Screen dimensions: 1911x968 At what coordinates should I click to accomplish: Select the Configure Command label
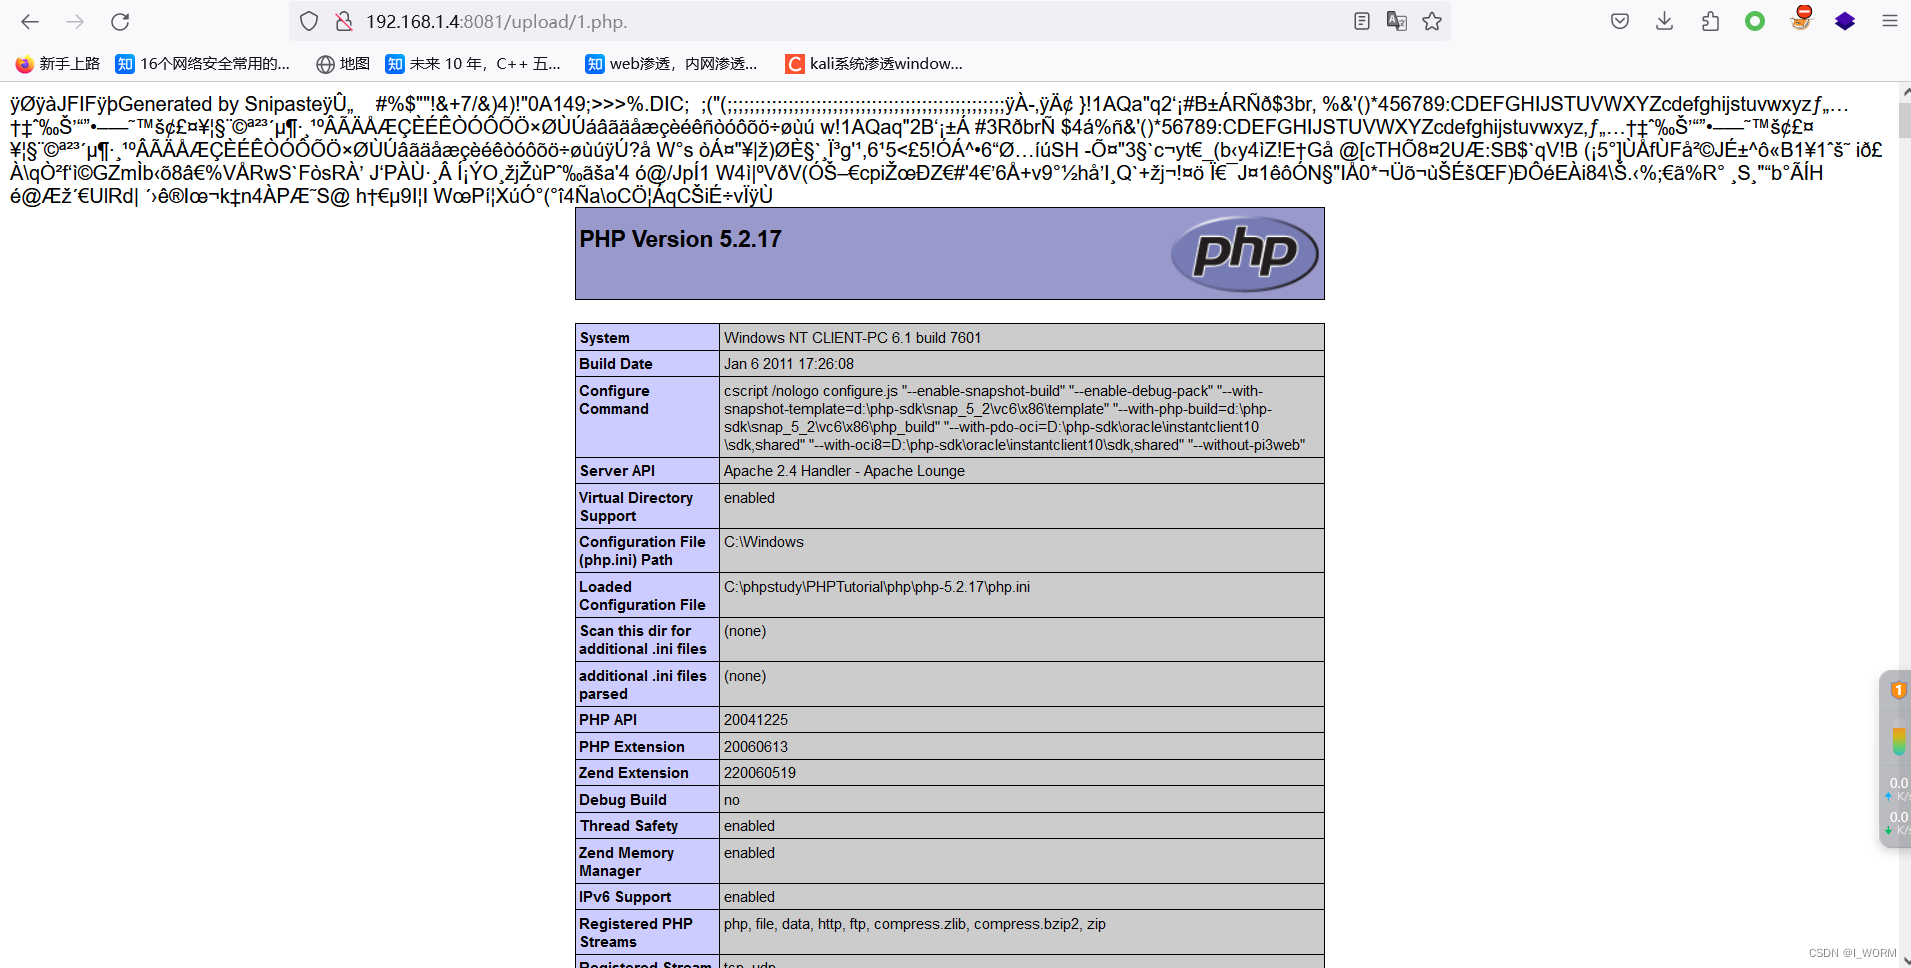click(x=614, y=400)
